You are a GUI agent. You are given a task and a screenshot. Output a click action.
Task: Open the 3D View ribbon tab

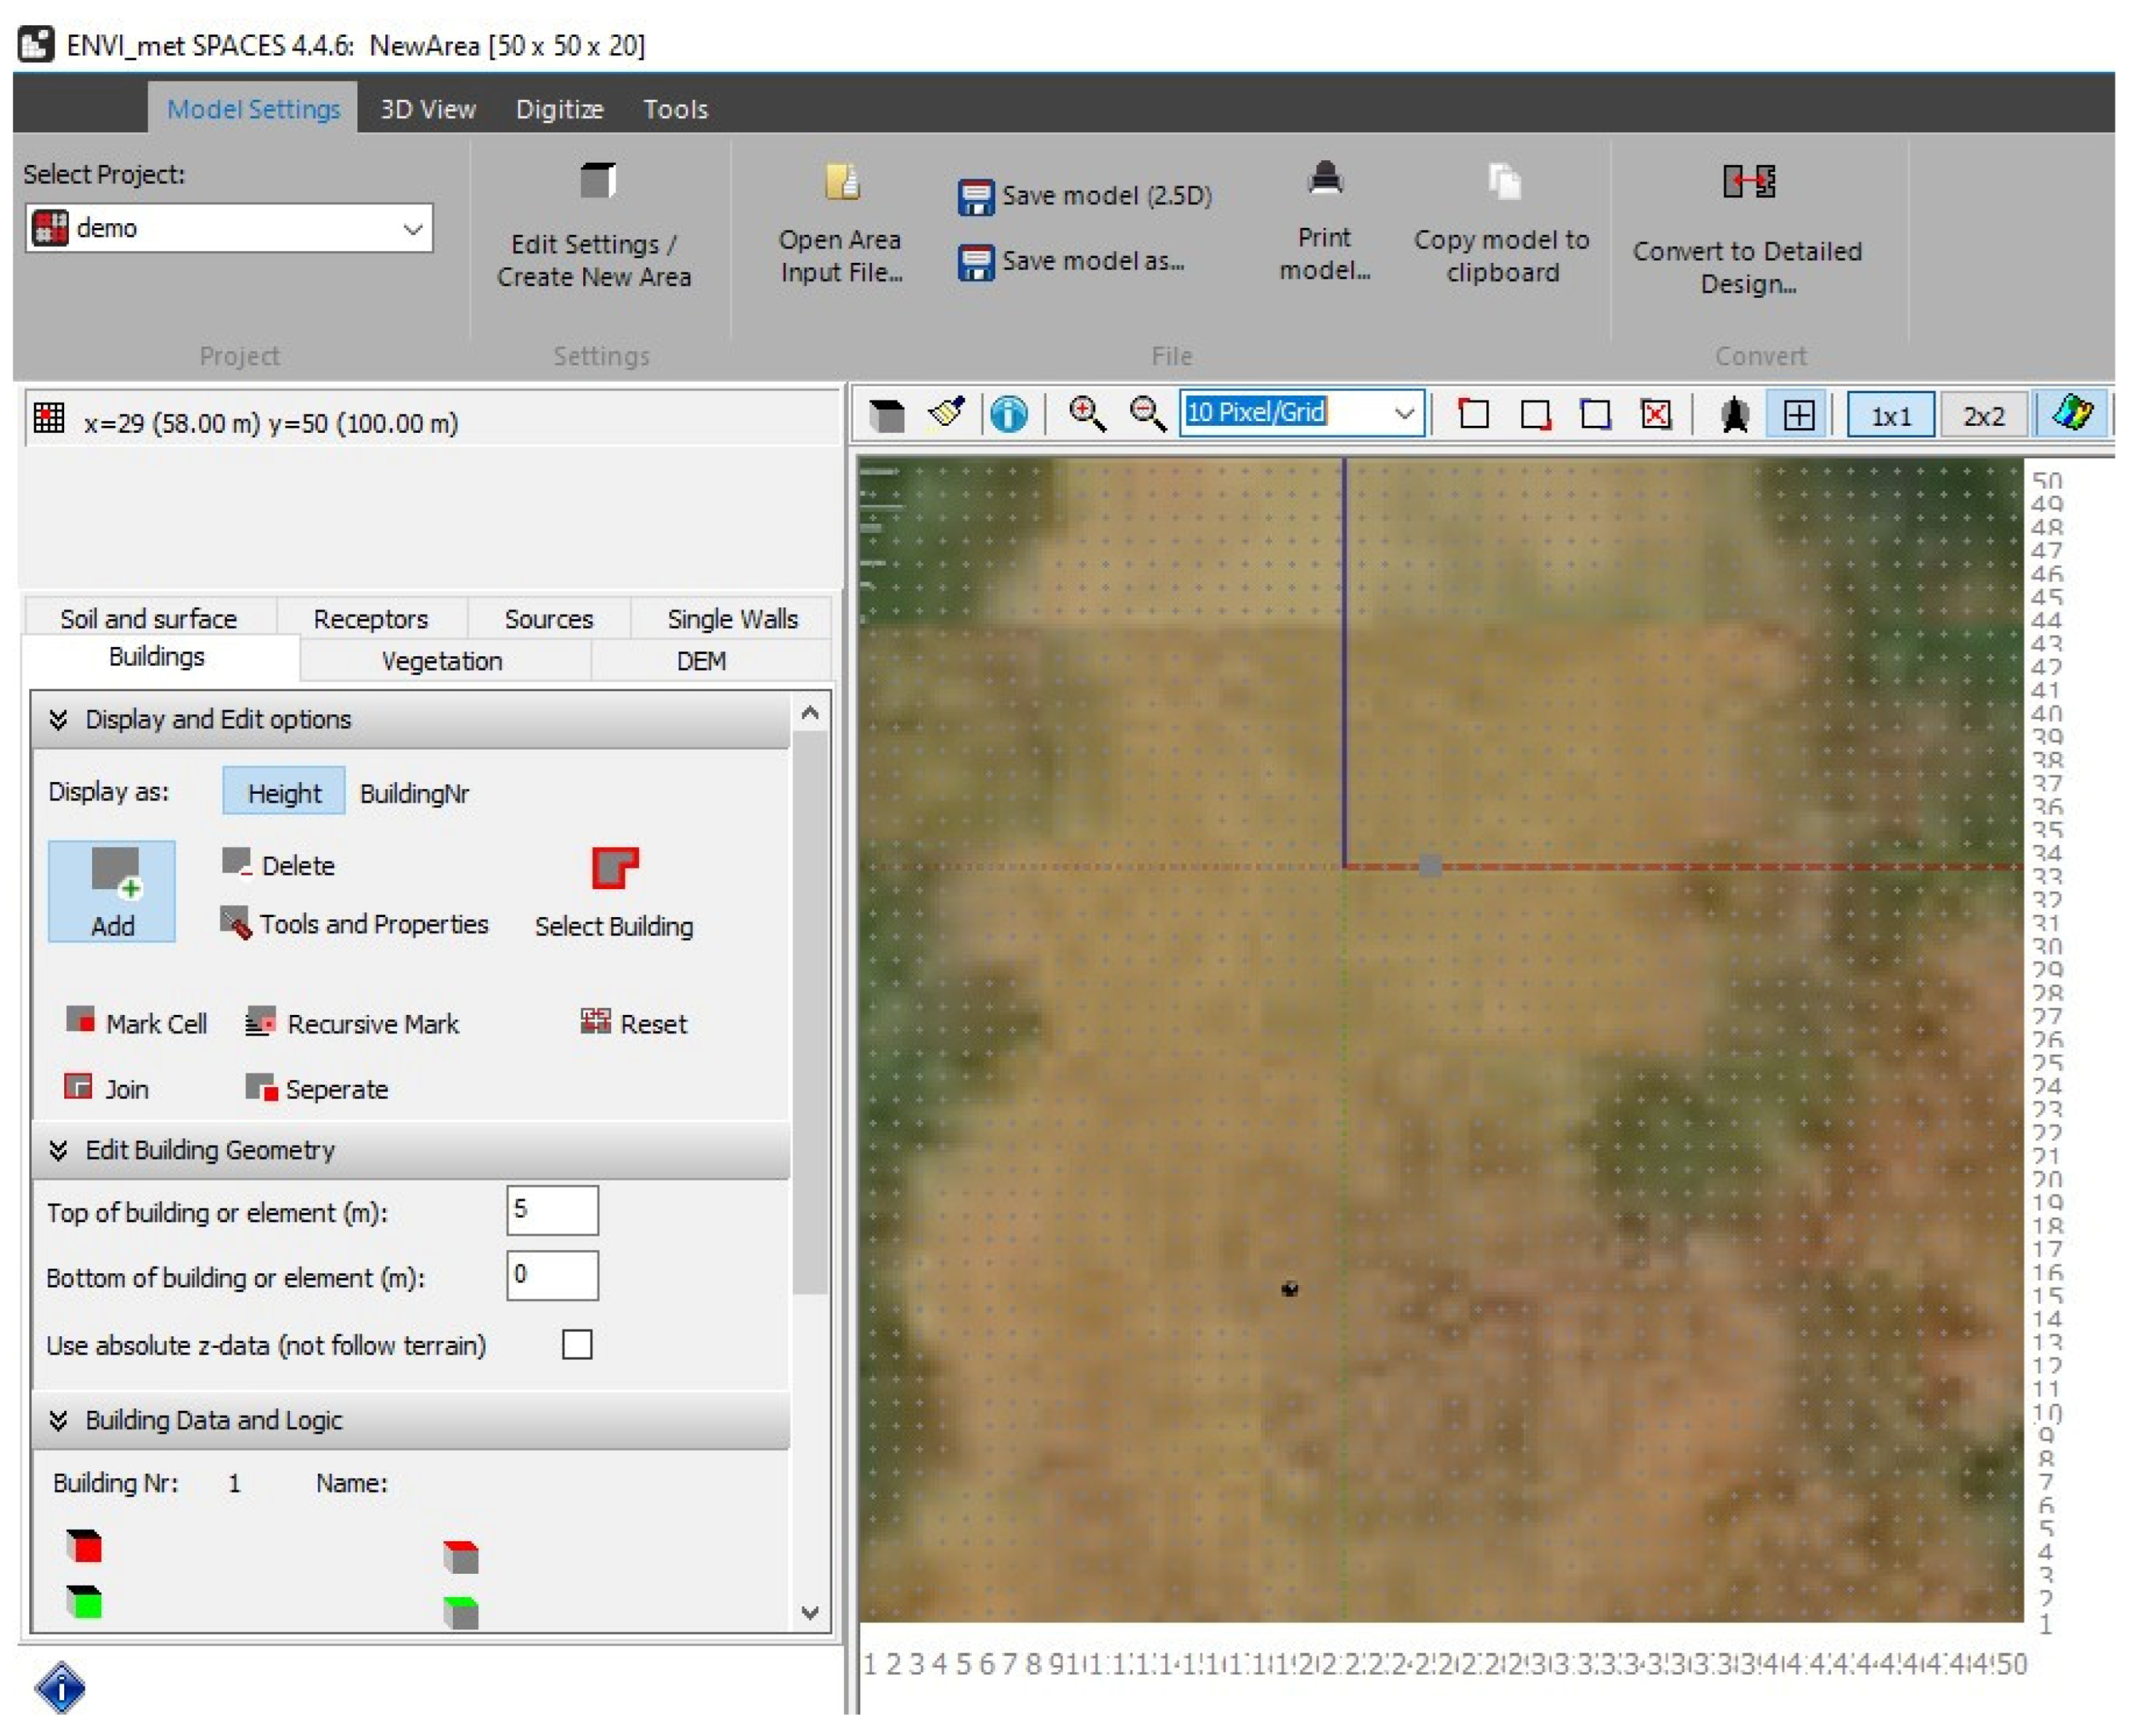coord(427,109)
